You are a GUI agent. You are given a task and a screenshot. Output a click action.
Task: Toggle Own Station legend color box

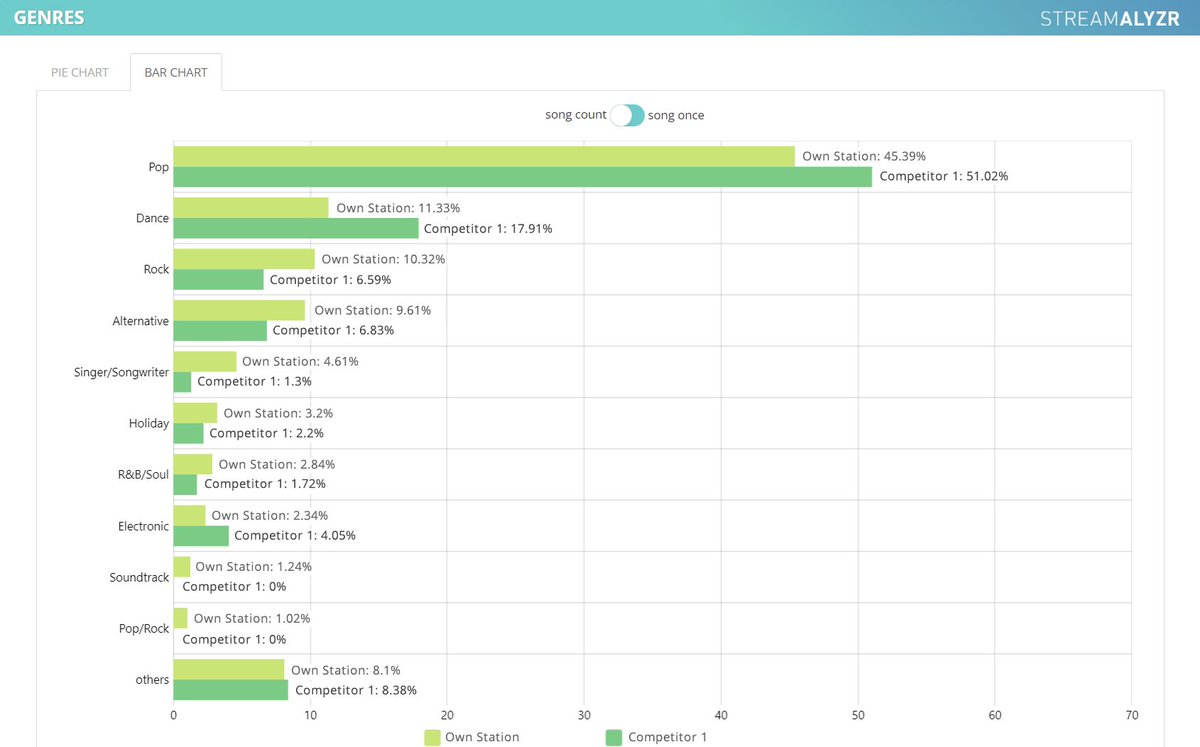coord(432,737)
